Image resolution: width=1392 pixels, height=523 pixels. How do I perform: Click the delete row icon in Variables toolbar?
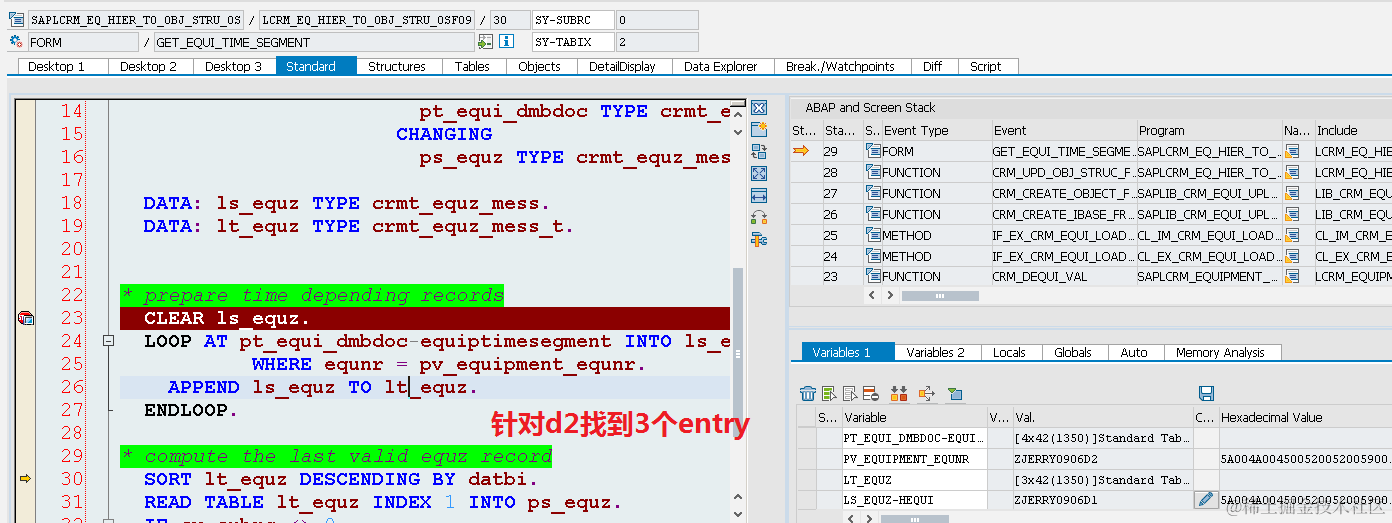pos(870,394)
